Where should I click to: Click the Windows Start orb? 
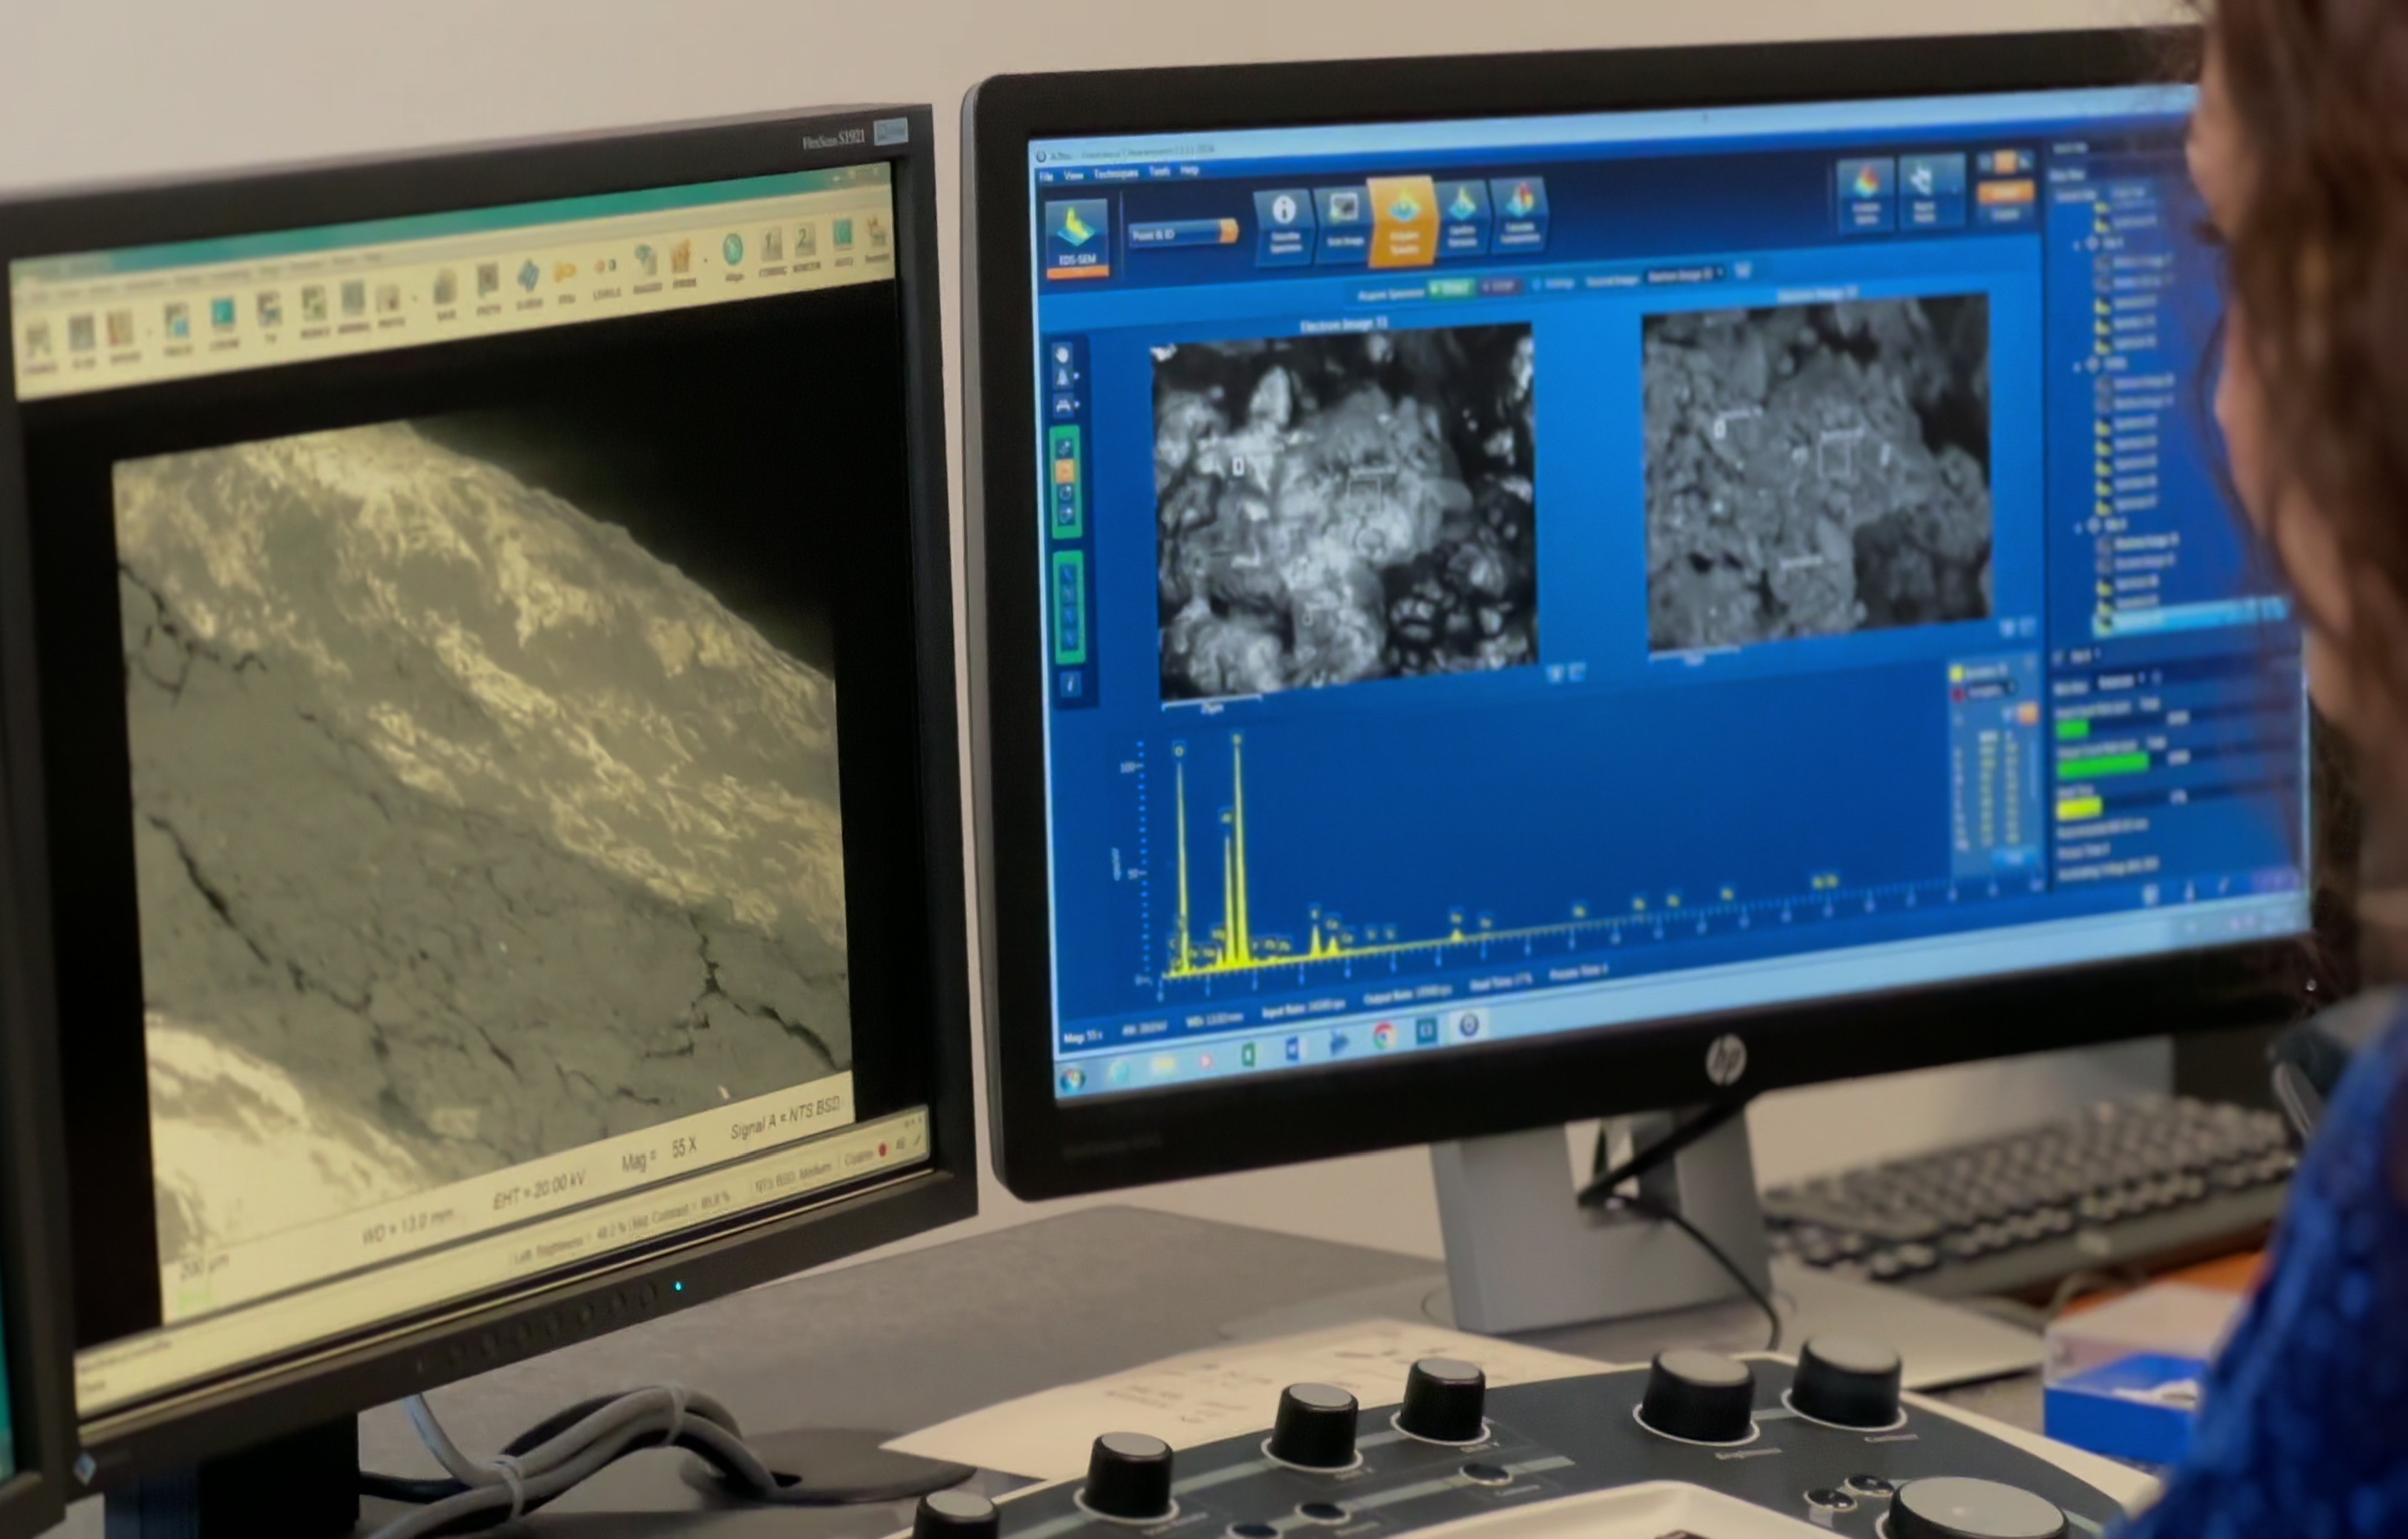1072,1079
